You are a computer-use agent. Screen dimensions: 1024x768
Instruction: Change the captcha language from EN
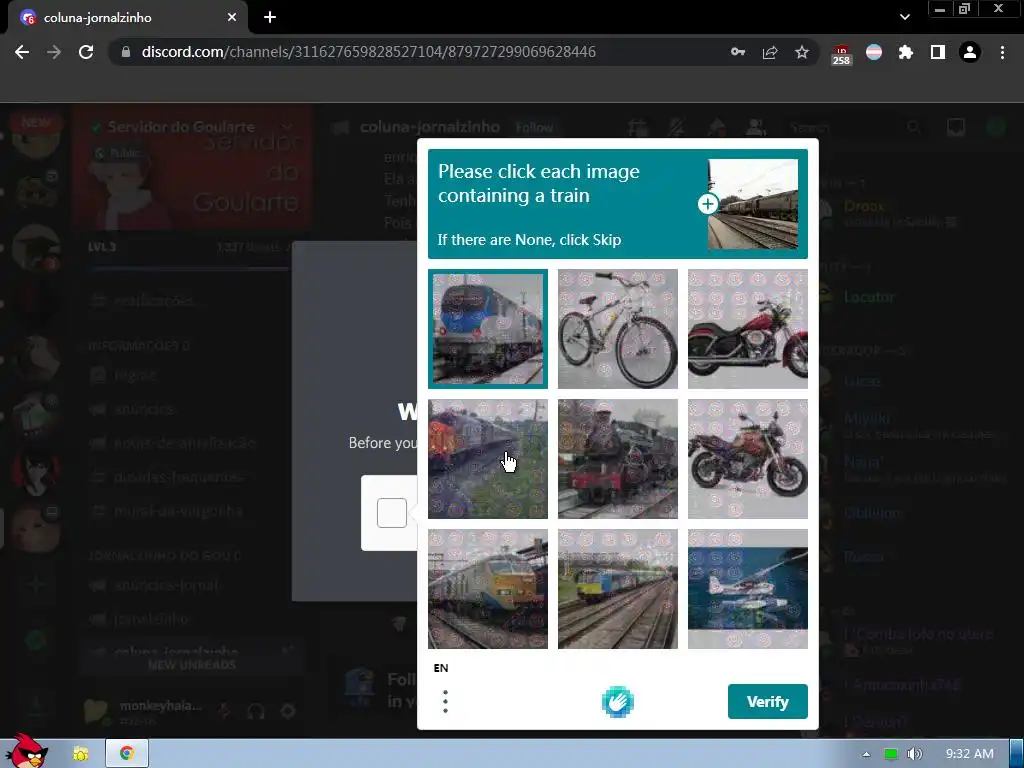[441, 667]
